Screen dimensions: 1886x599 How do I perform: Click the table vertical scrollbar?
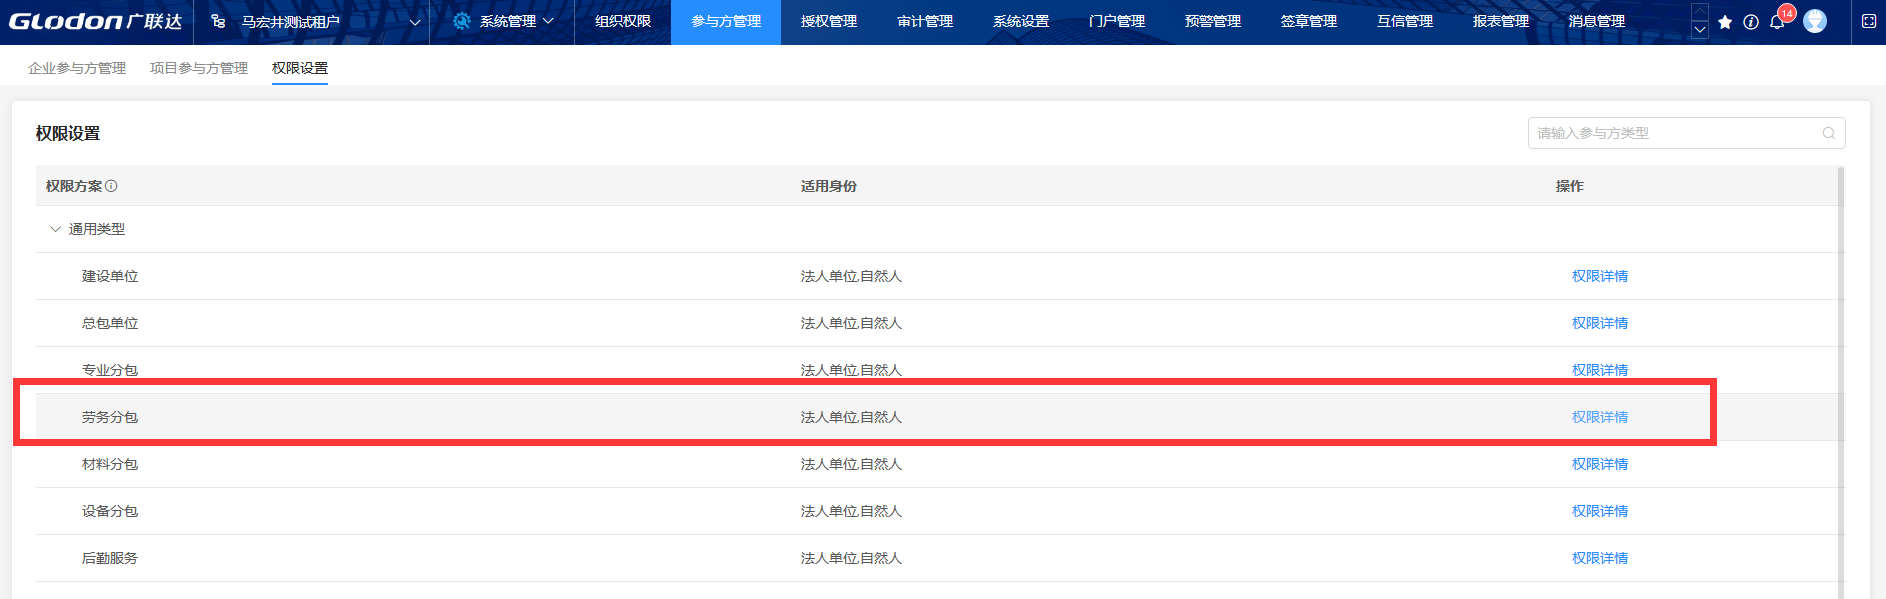(1841, 383)
